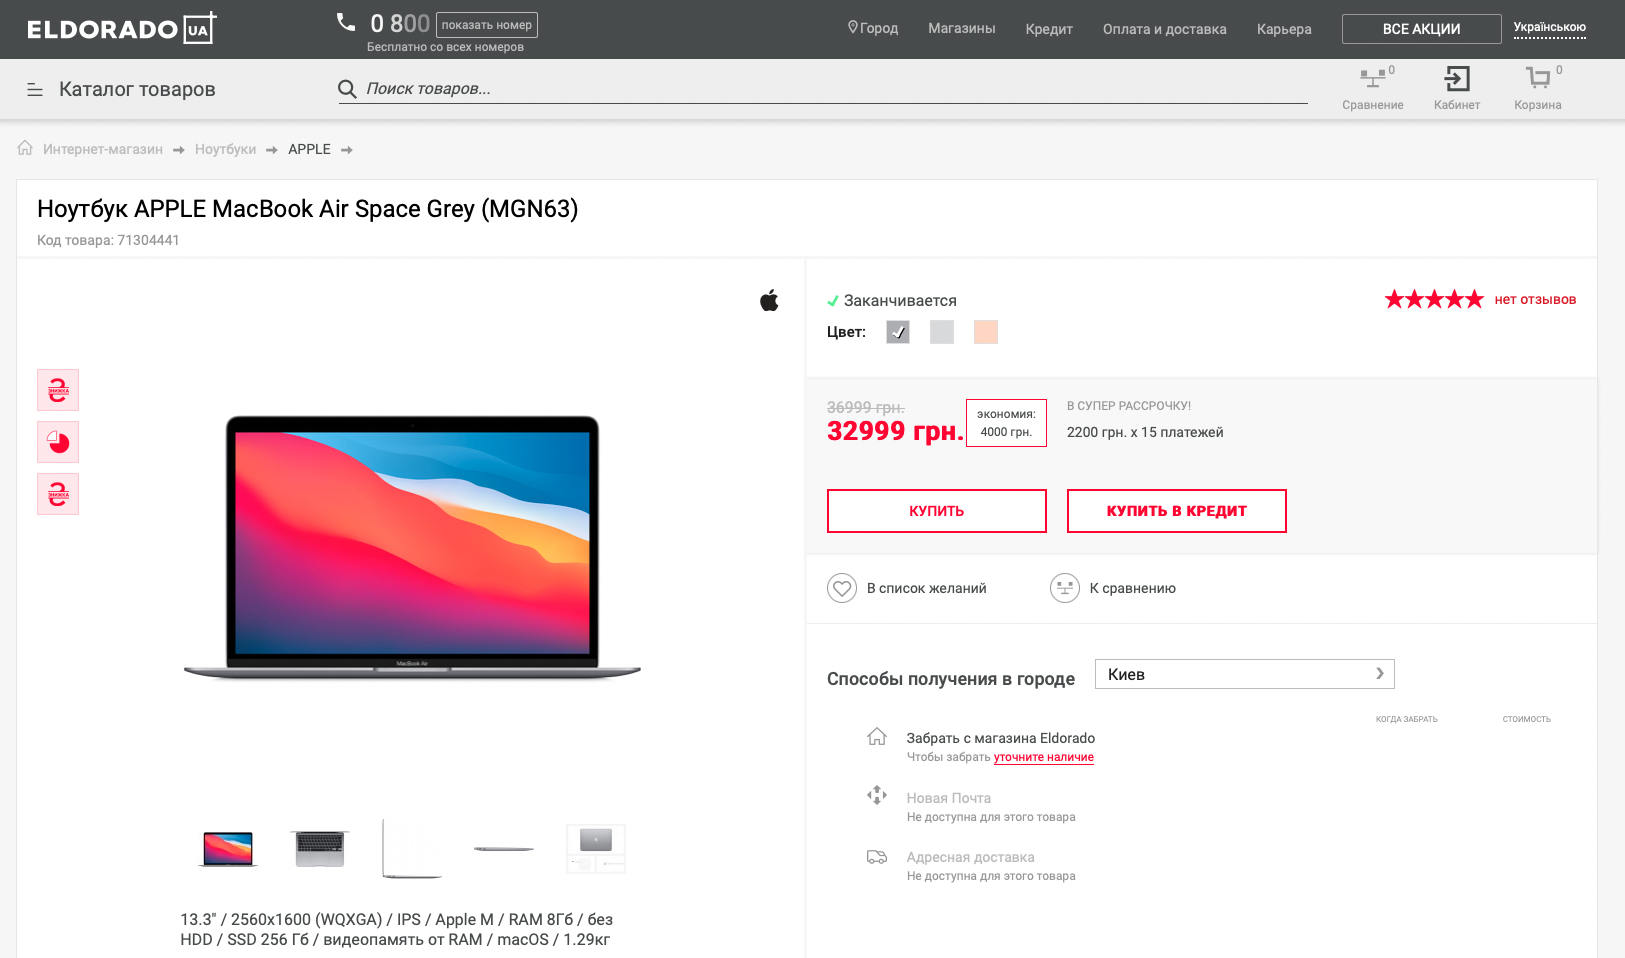Go to the Магазины page

click(961, 29)
